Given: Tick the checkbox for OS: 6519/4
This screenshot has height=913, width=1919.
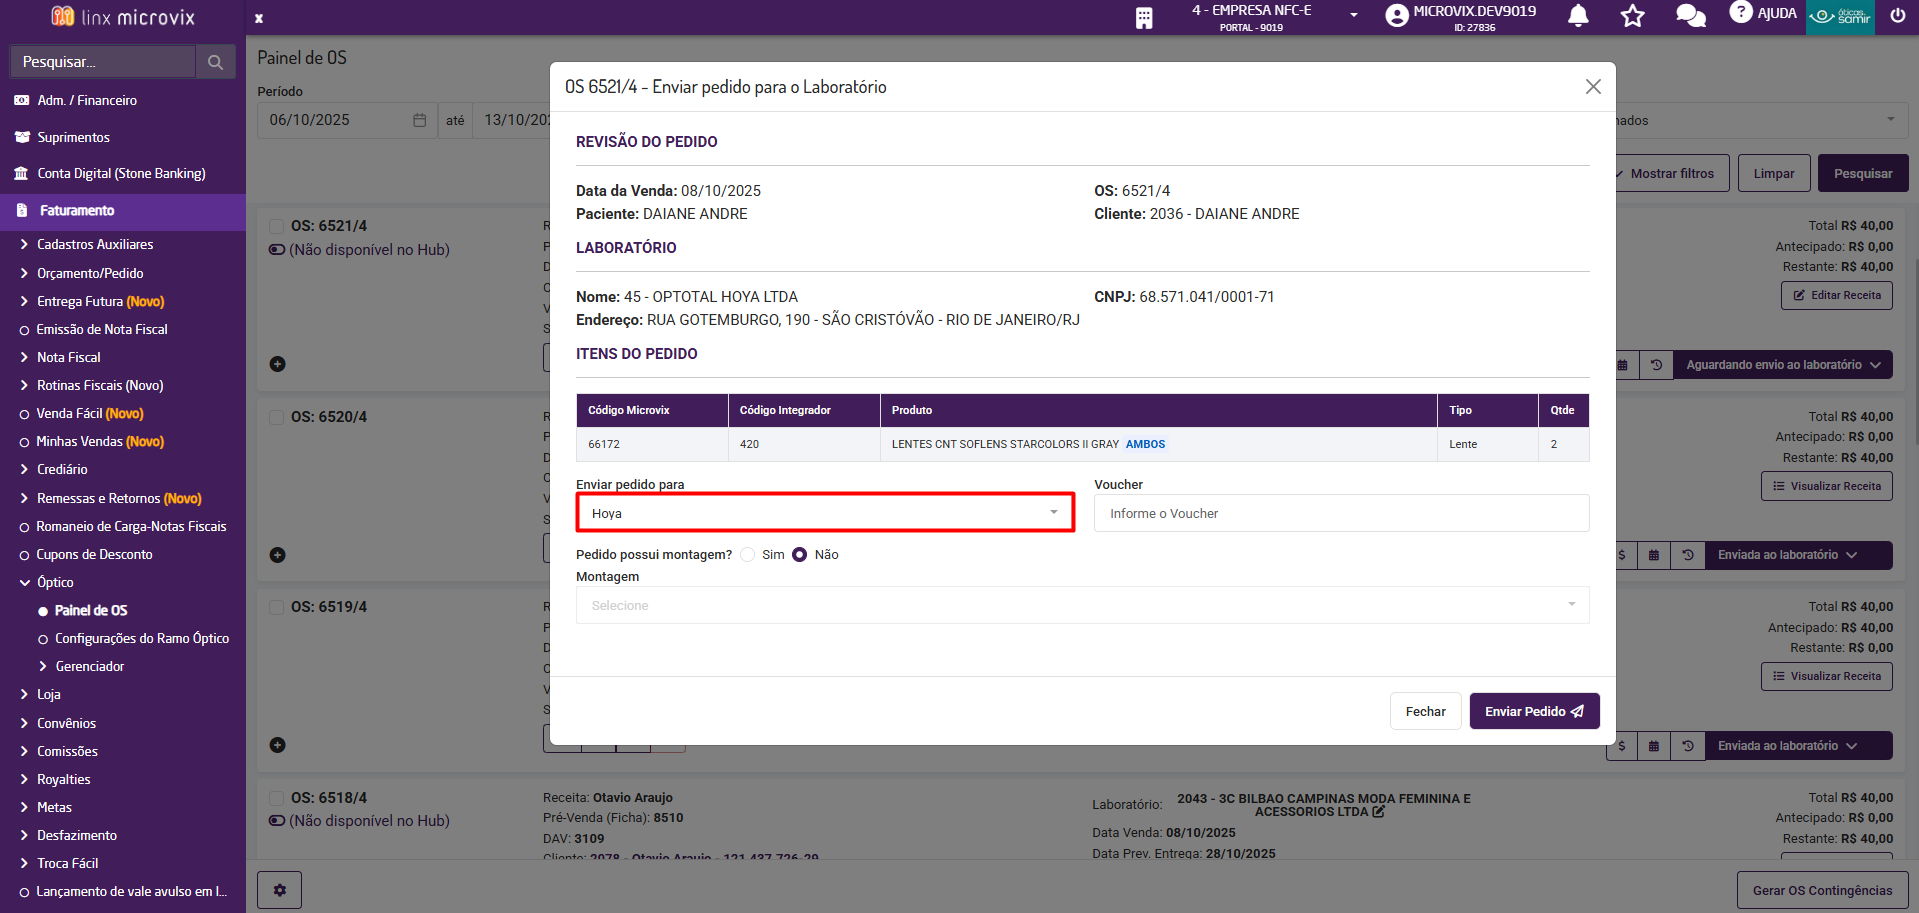Looking at the screenshot, I should (276, 607).
